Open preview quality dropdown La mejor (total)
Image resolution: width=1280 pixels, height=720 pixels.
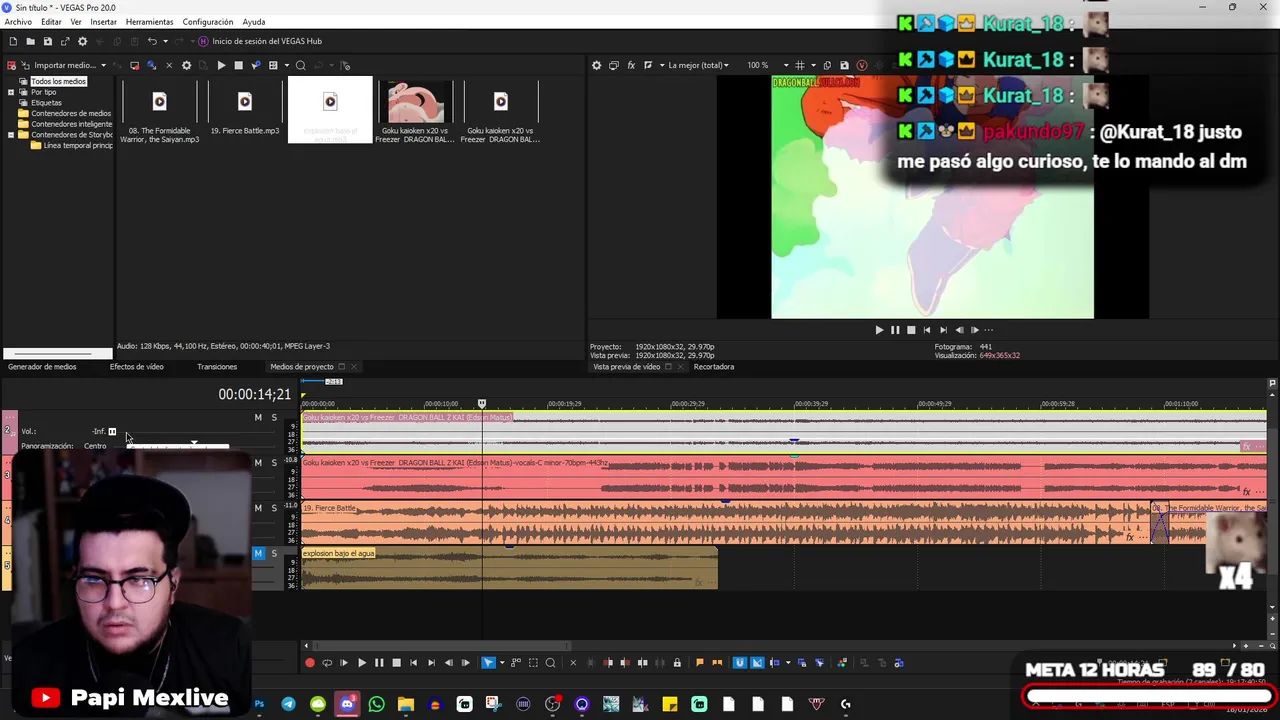tap(700, 65)
